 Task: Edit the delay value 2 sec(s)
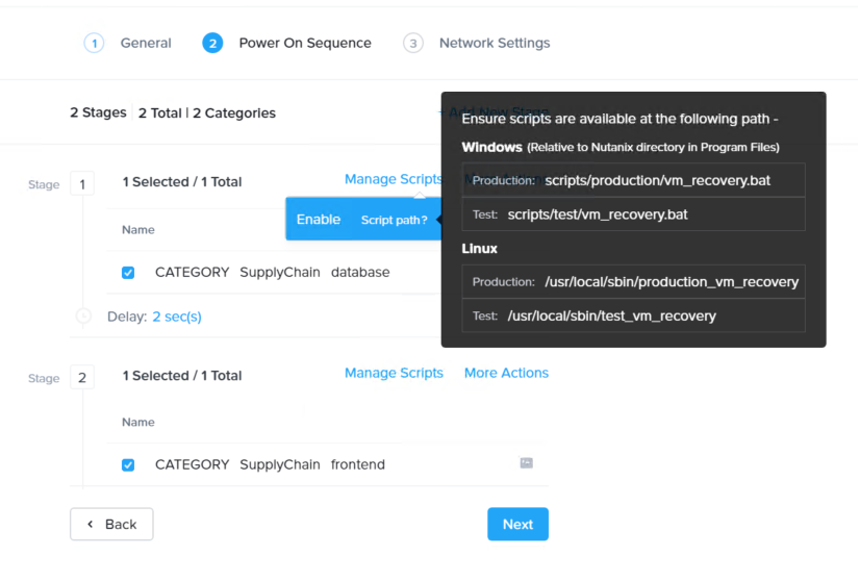click(x=177, y=317)
